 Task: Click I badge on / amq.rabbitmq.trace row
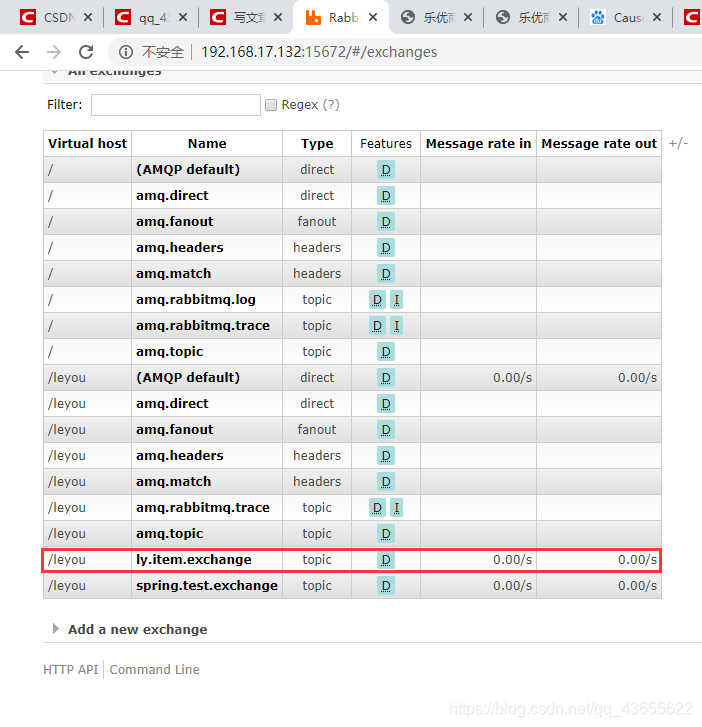point(396,325)
